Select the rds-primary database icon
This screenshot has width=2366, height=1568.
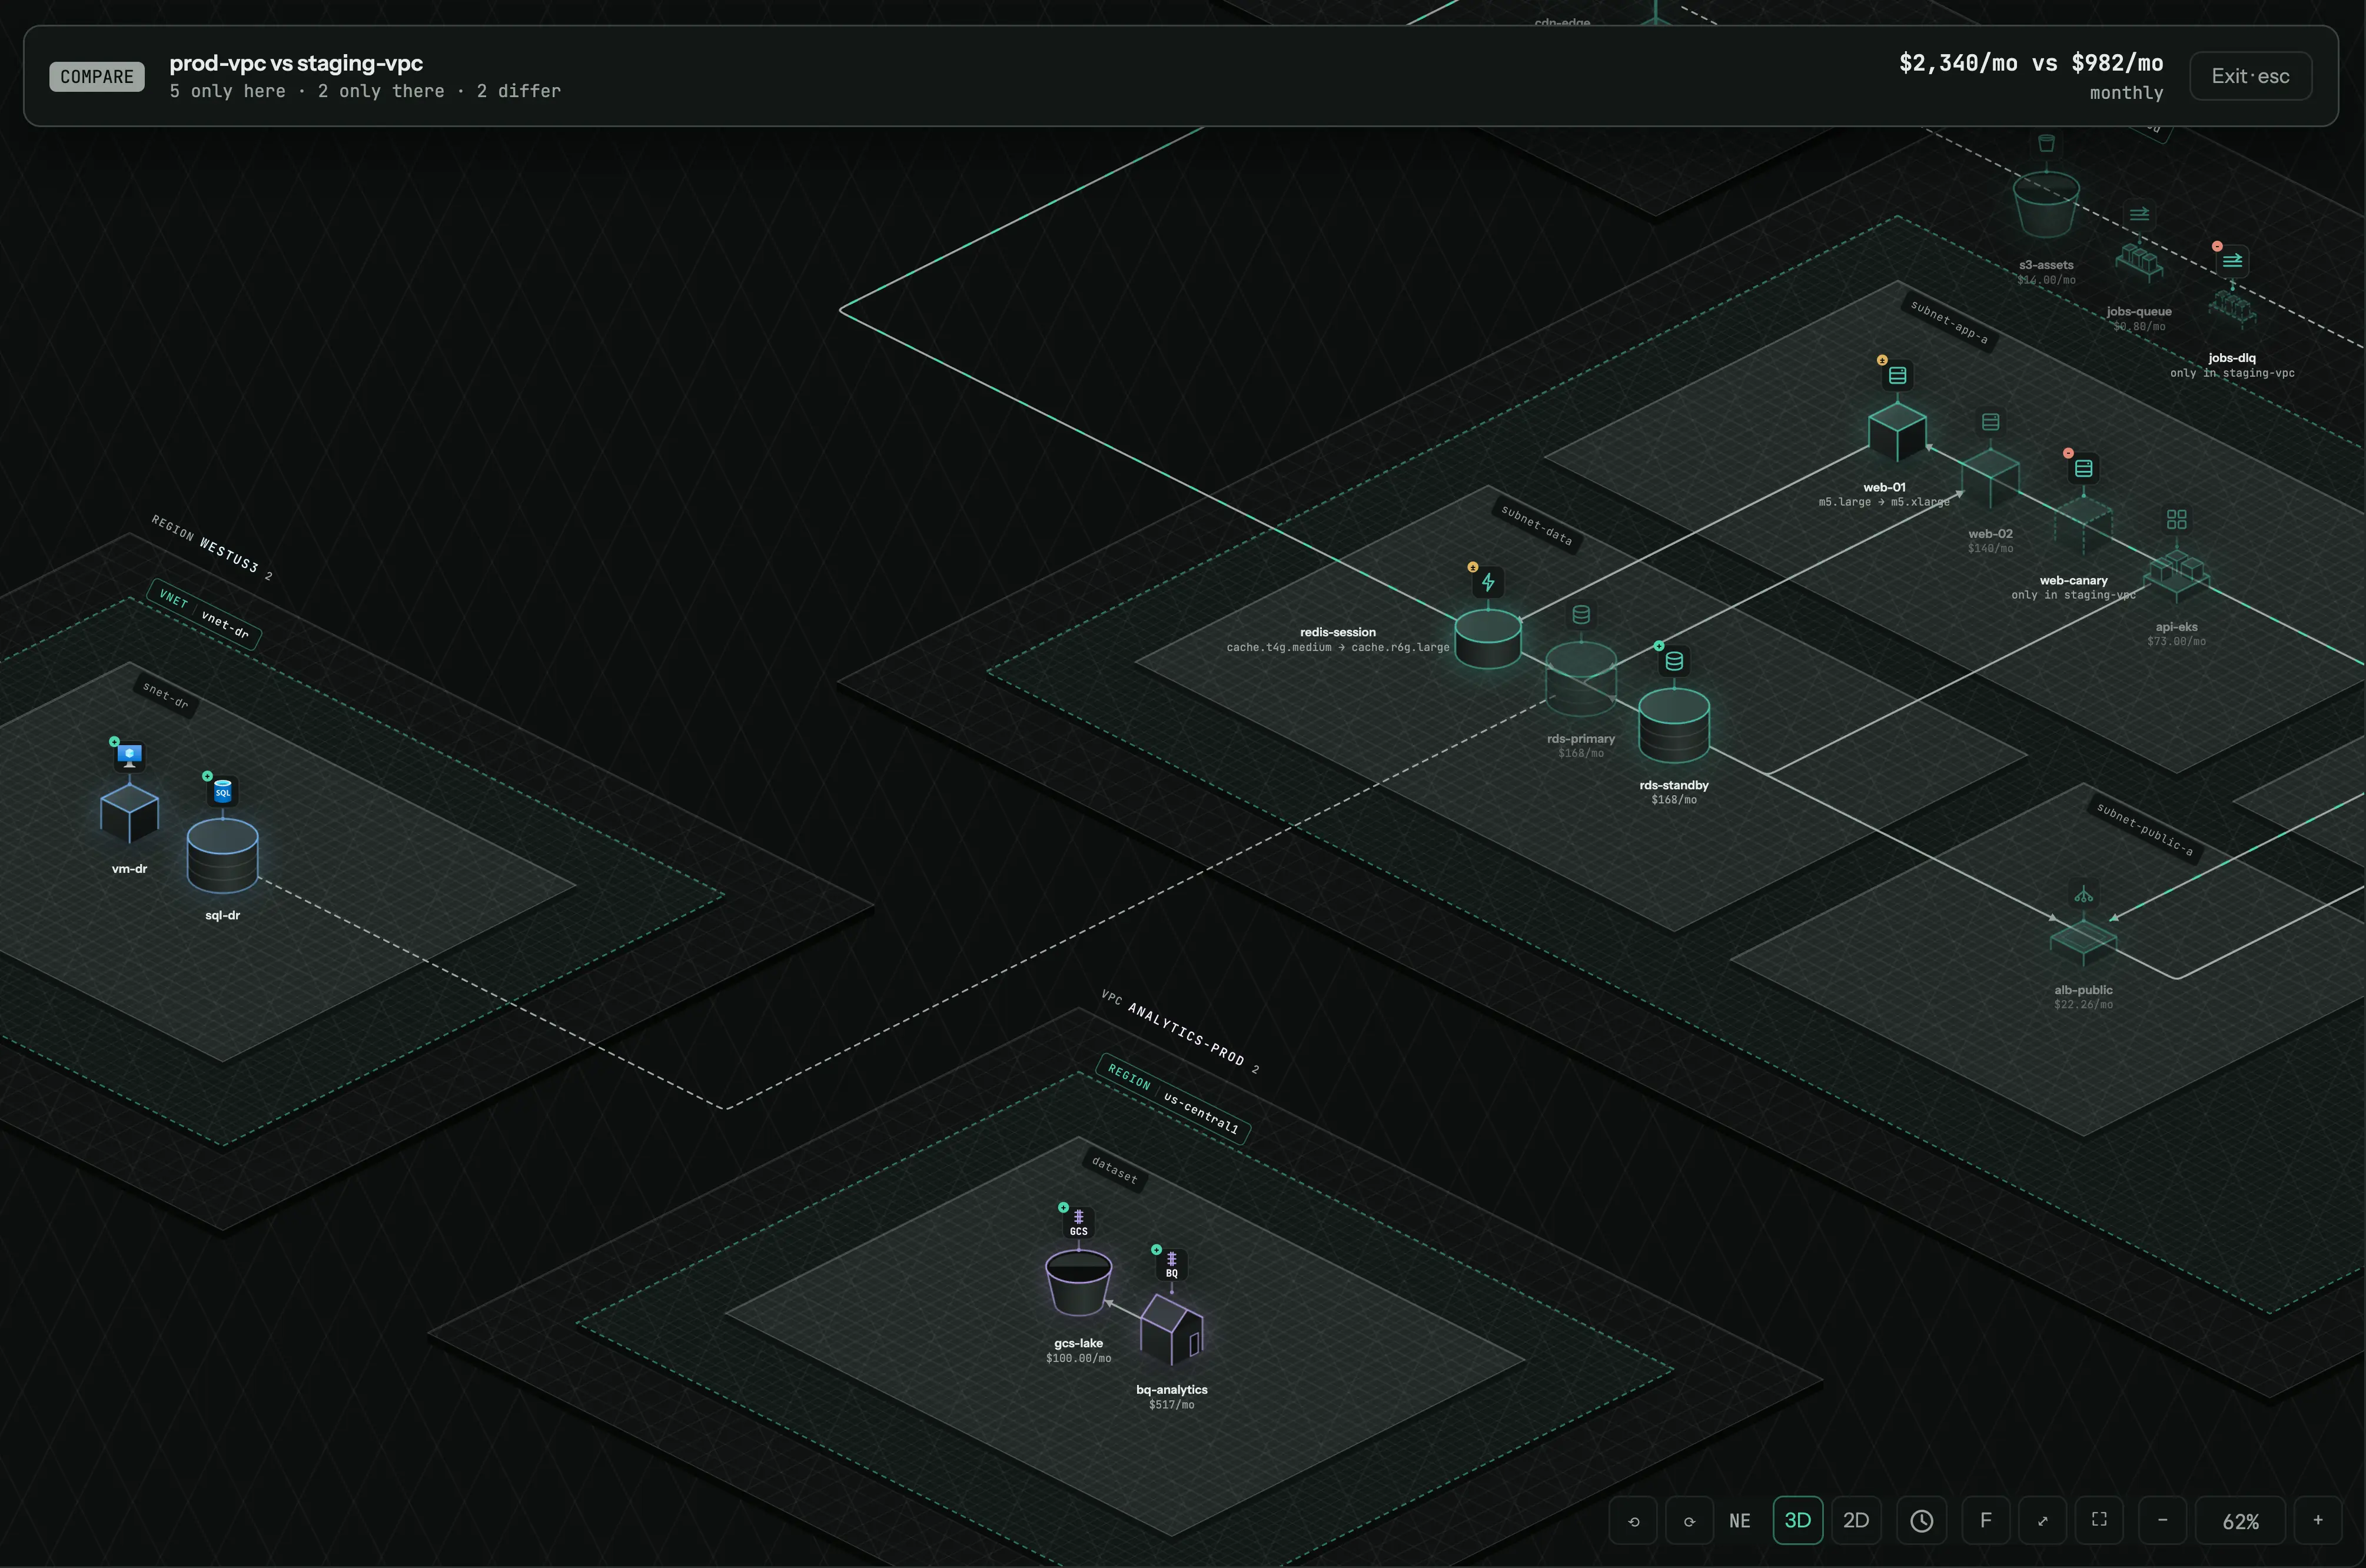[1581, 615]
